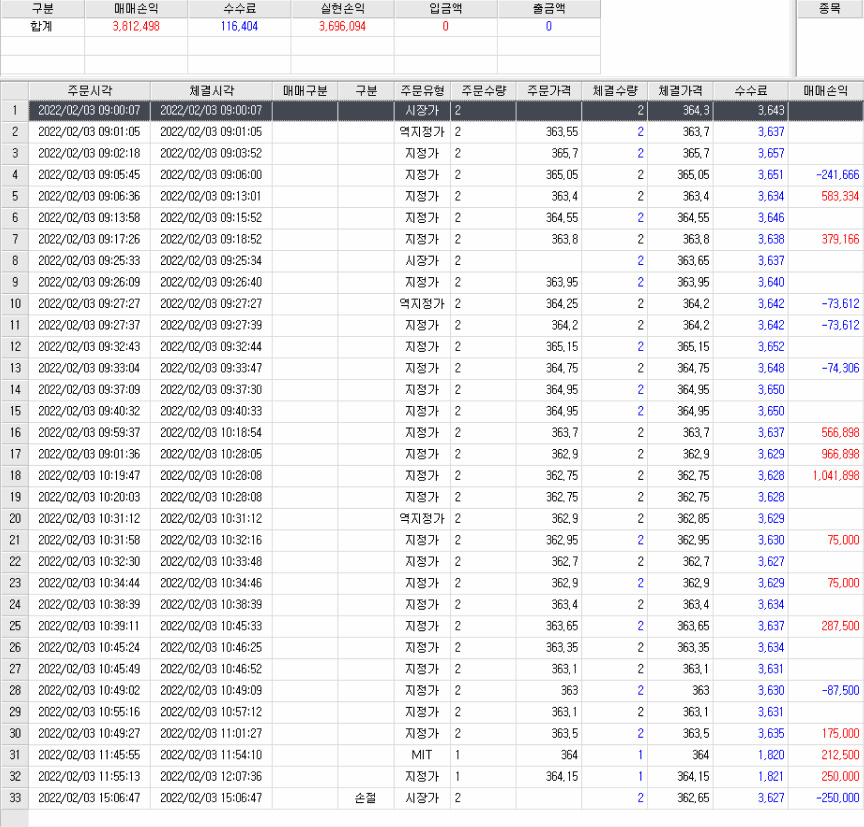Screen dimensions: 864x827
Task: Click the 체결가격 column header
Action: point(681,90)
